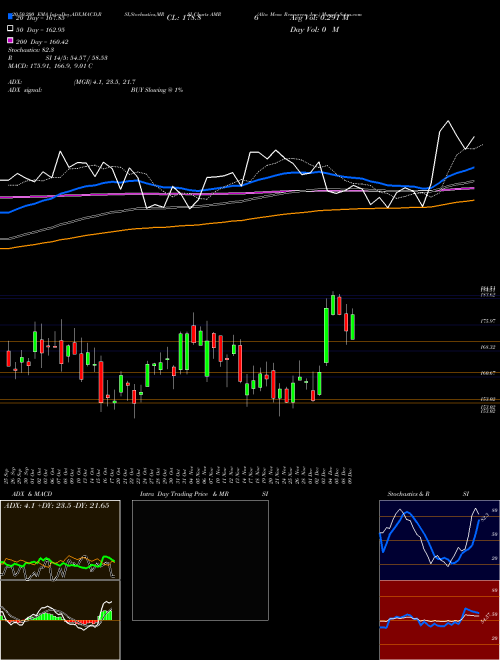Click the 'ADX: 4.1 +DY: 23.5 -DY: 21.65' header
500x660 pixels.
coord(56,506)
